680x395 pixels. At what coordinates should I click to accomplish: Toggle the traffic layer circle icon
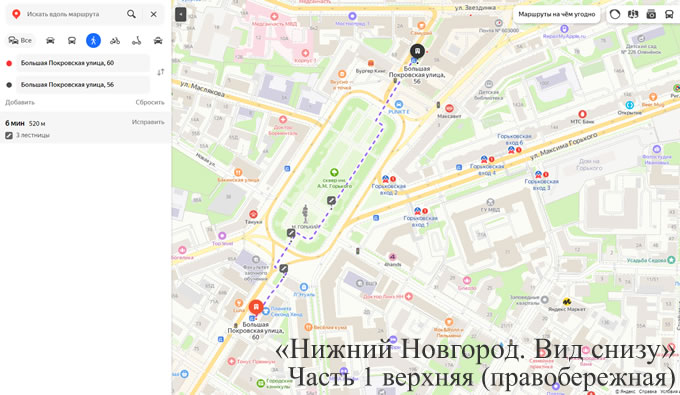615,14
